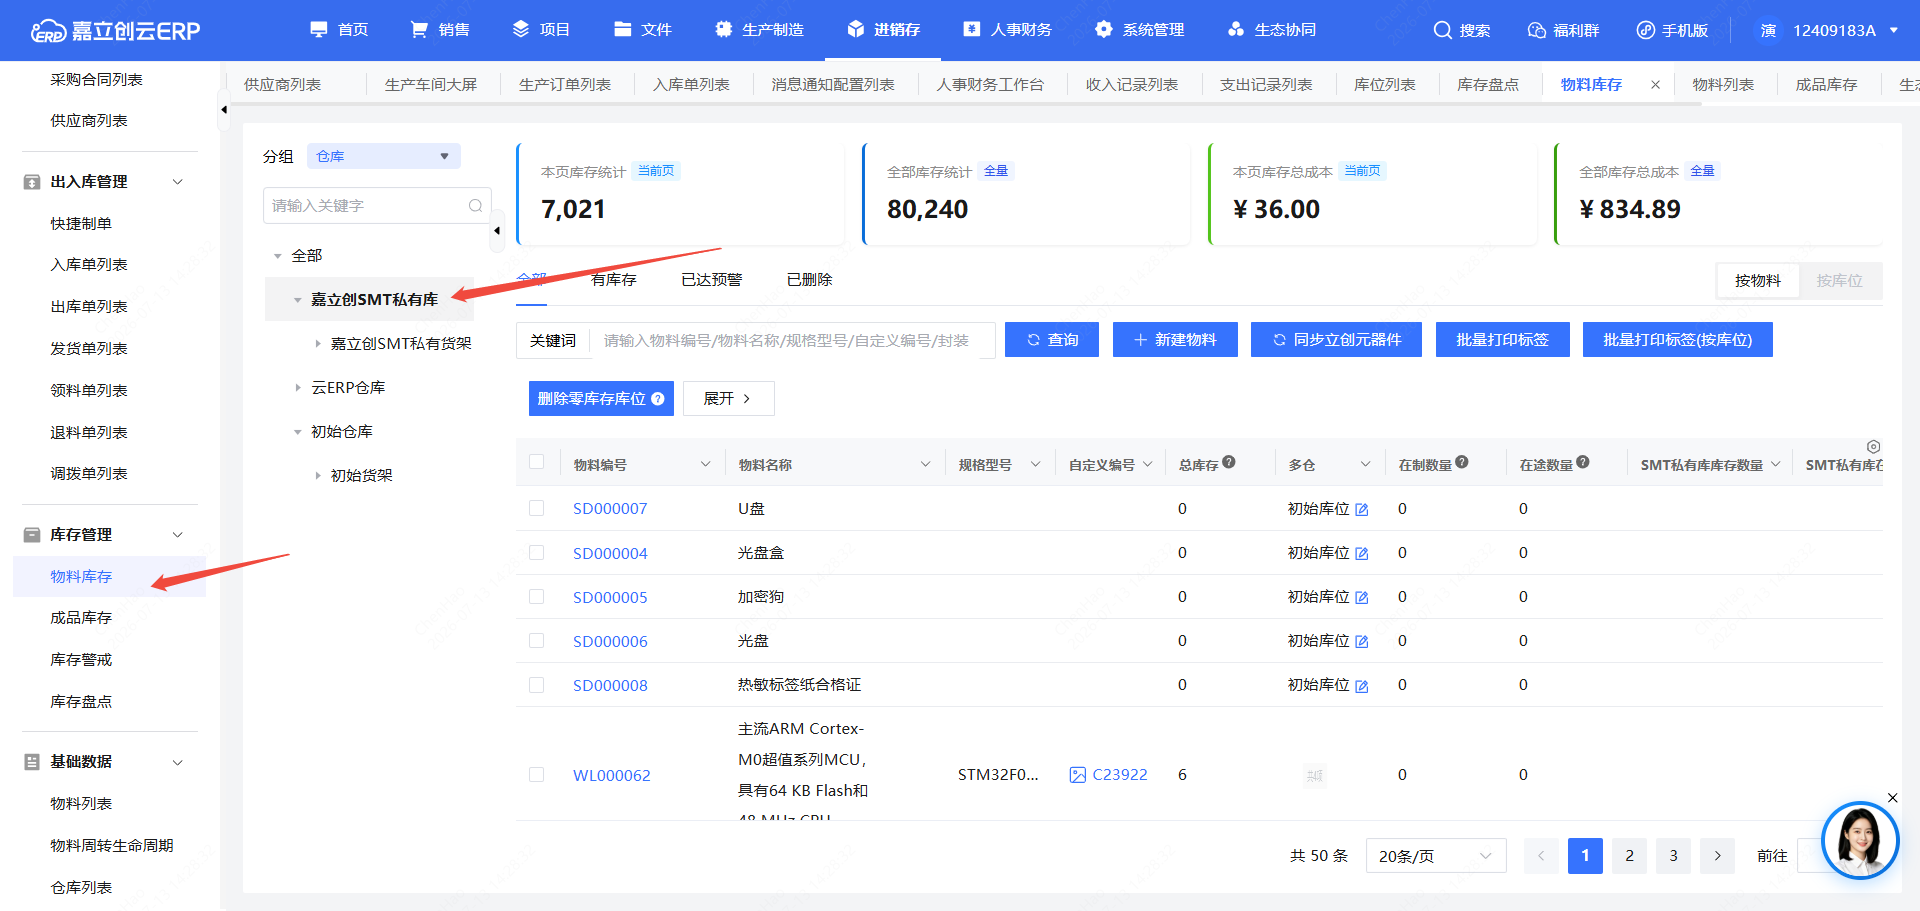
Task: Click the 删除零库存库位 button
Action: pos(601,398)
